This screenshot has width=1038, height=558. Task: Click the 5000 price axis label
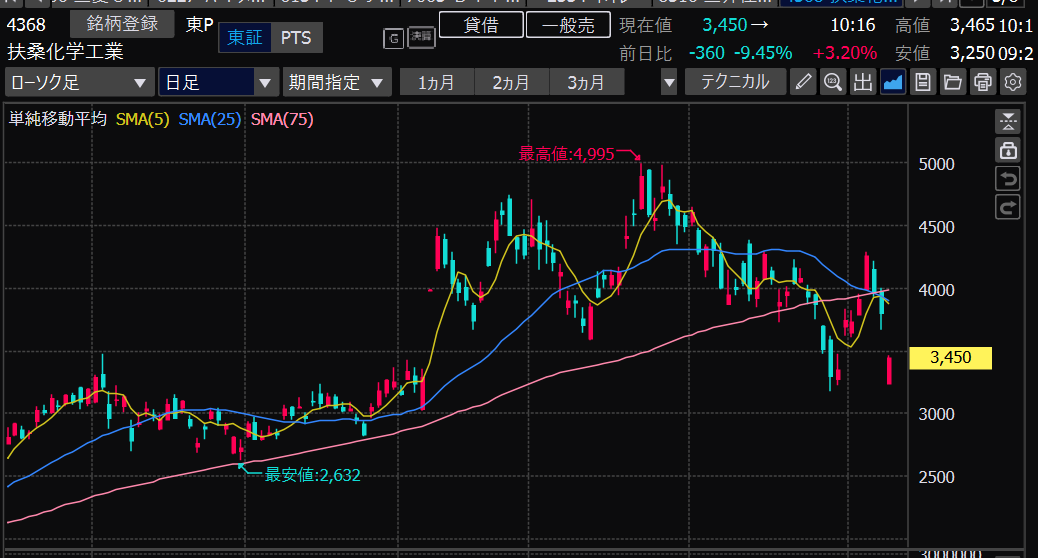tap(936, 164)
